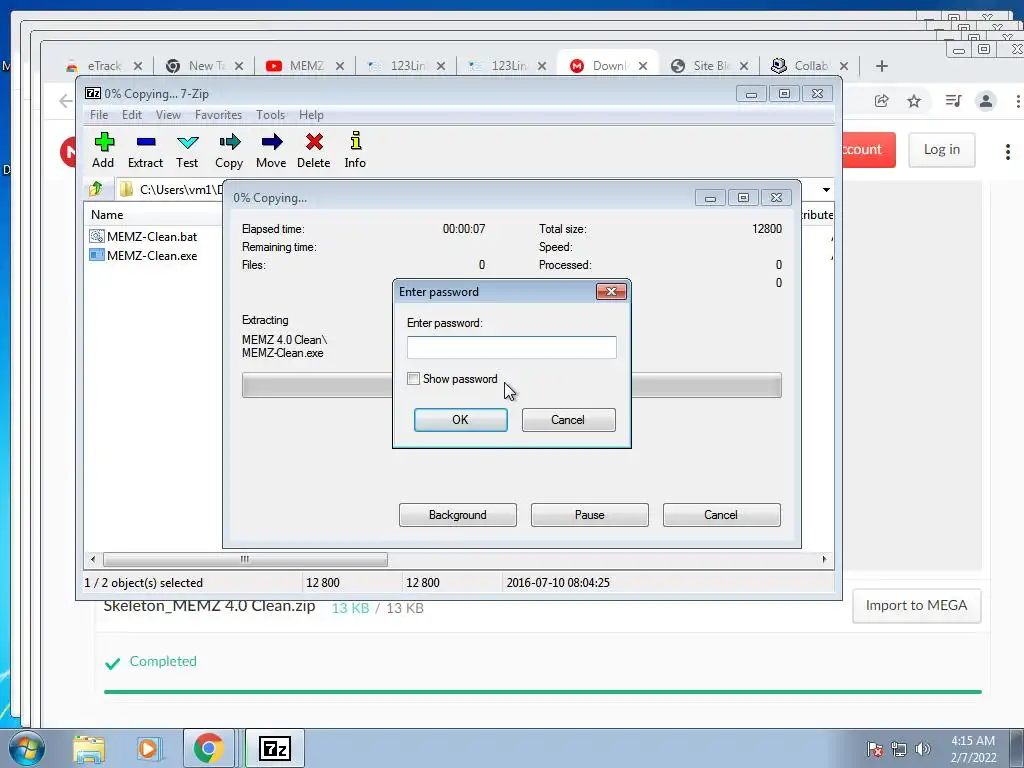This screenshot has height=768, width=1024.
Task: Click Import to MEGA button
Action: click(916, 605)
